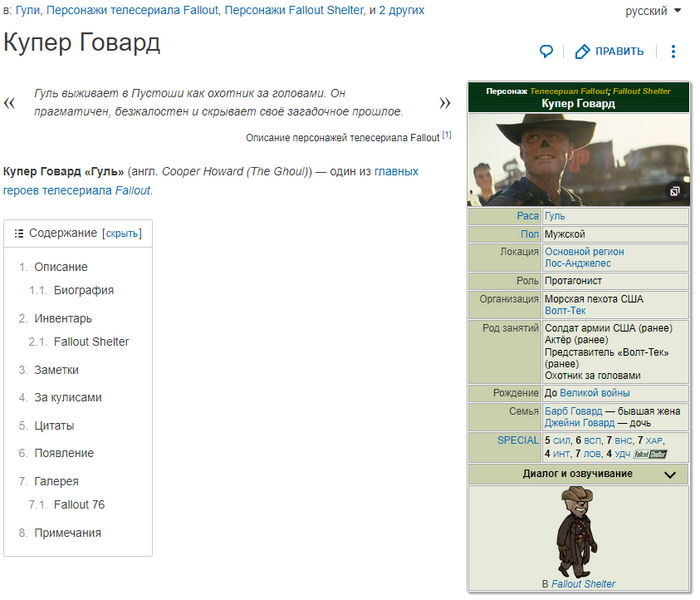This screenshot has width=700, height=600.
Task: Expand the Диалог и озвучивание section
Action: (x=578, y=474)
